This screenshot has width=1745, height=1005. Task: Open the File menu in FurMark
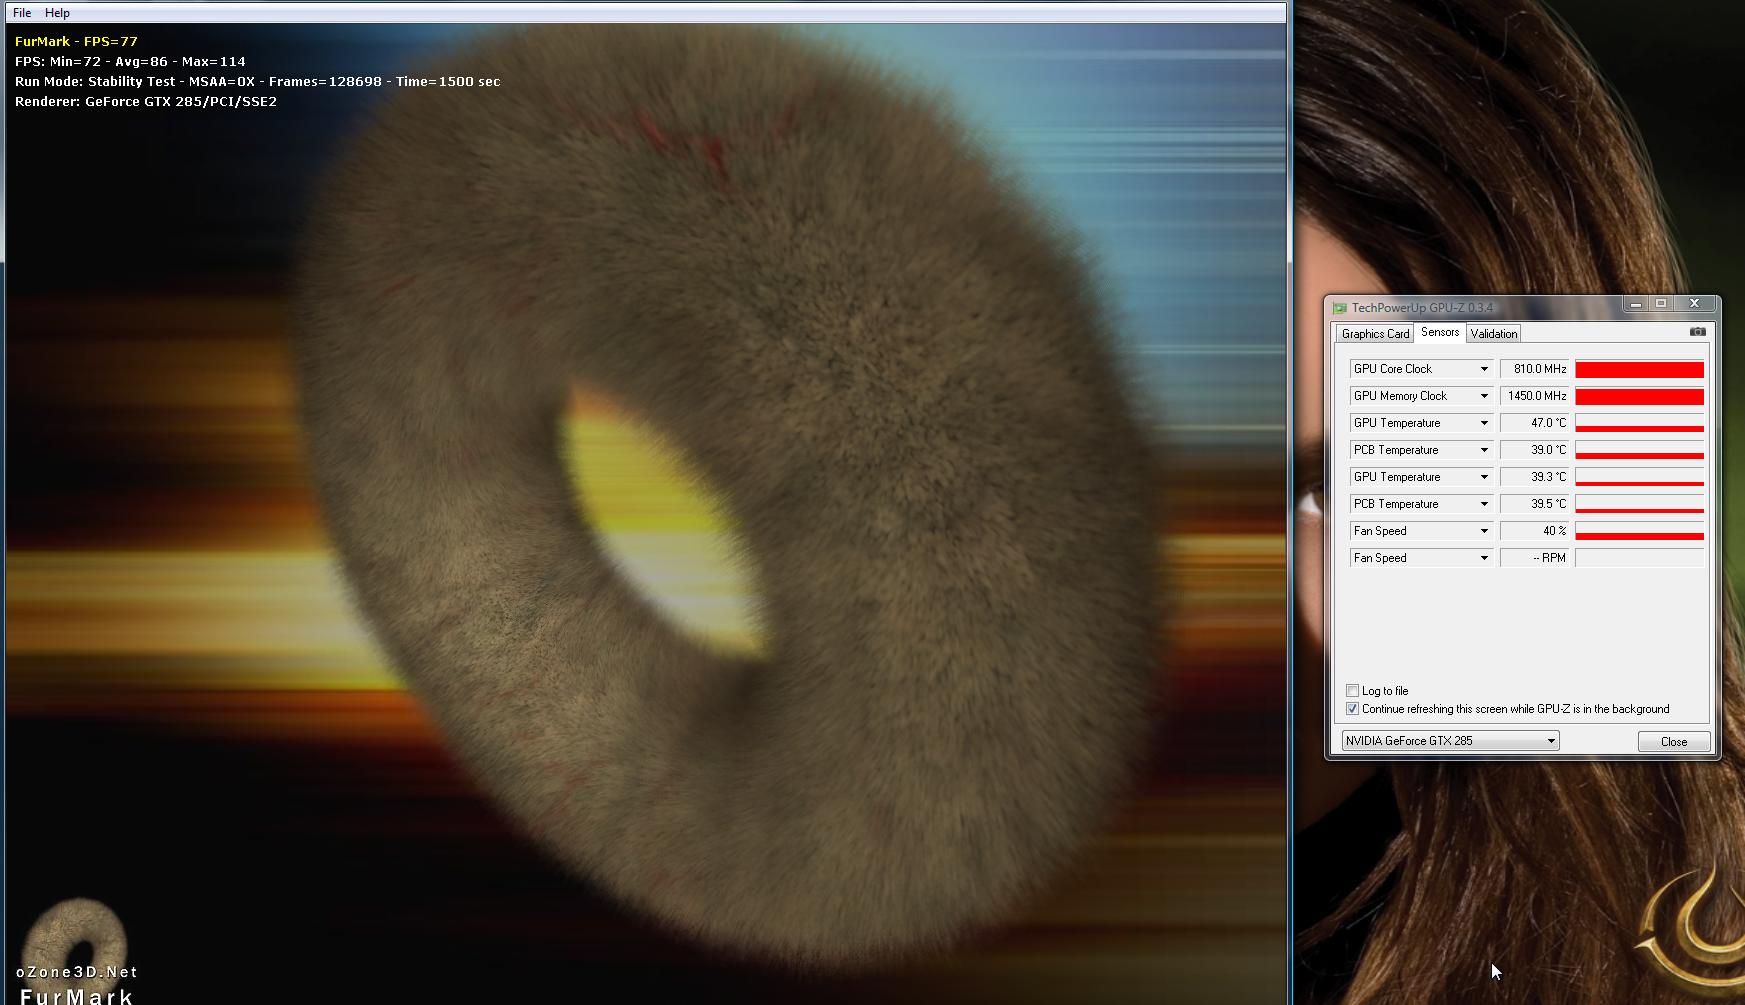(x=22, y=13)
